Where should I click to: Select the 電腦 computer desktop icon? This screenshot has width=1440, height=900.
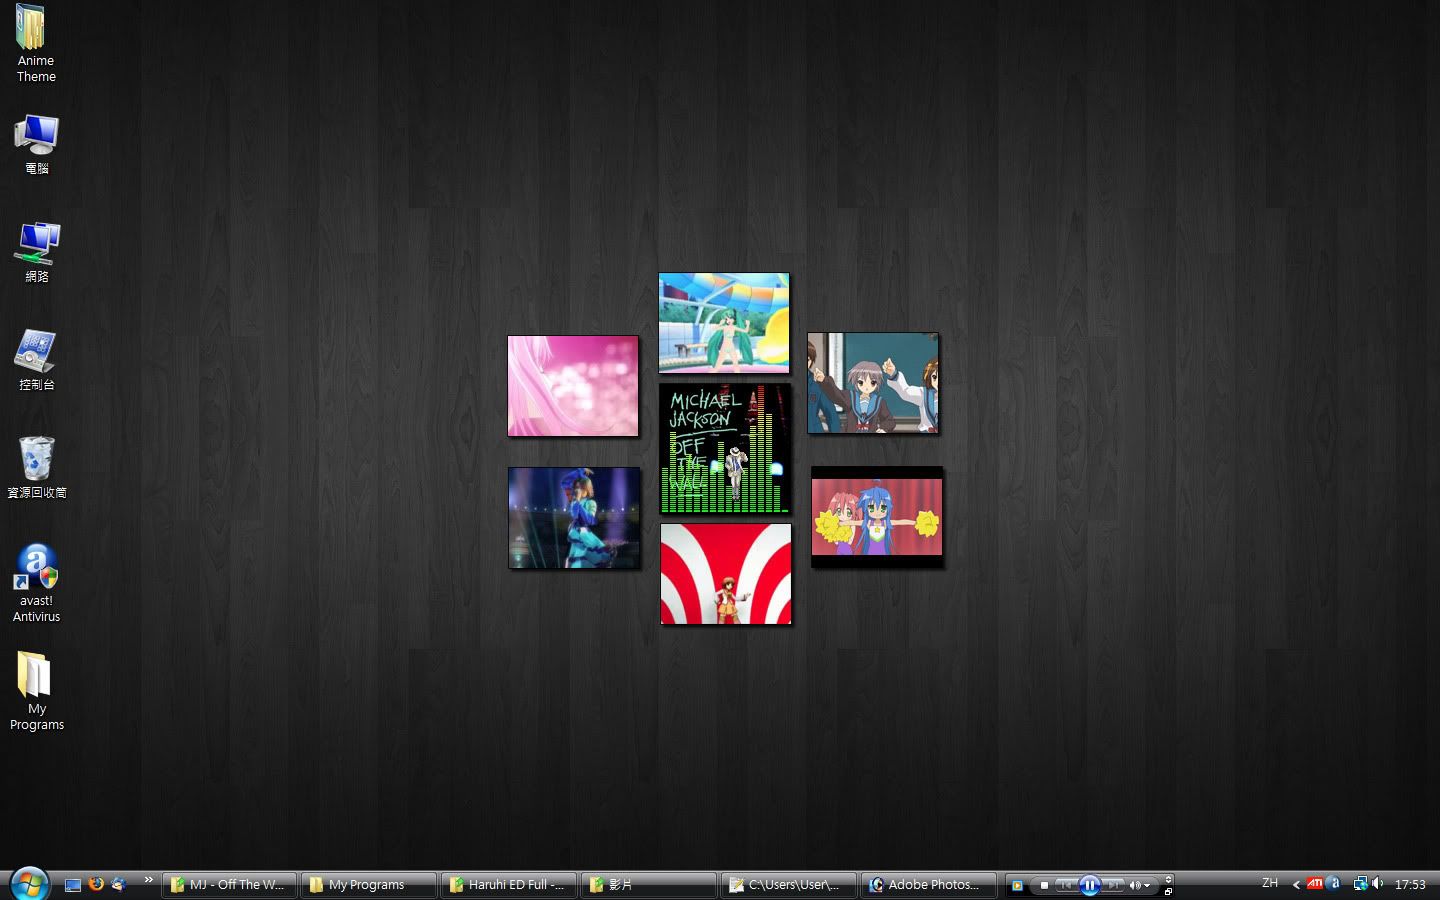point(36,144)
